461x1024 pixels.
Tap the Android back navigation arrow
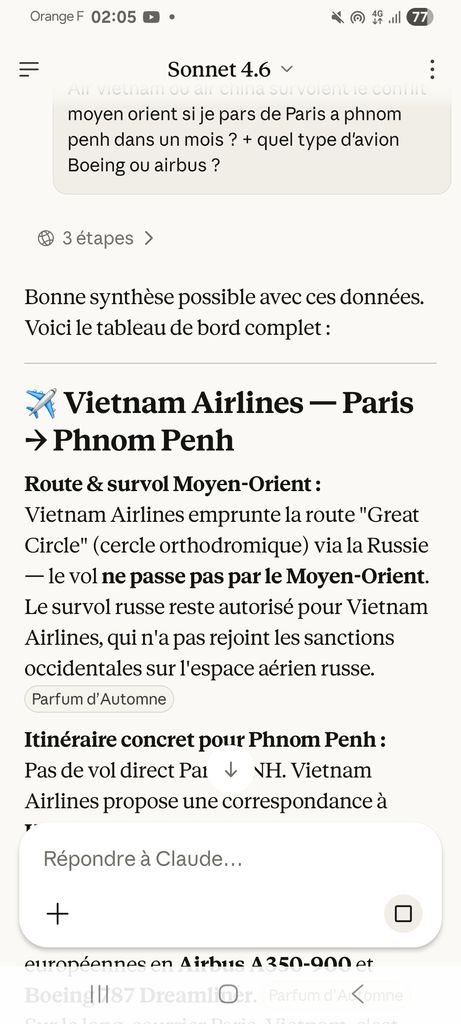[357, 994]
